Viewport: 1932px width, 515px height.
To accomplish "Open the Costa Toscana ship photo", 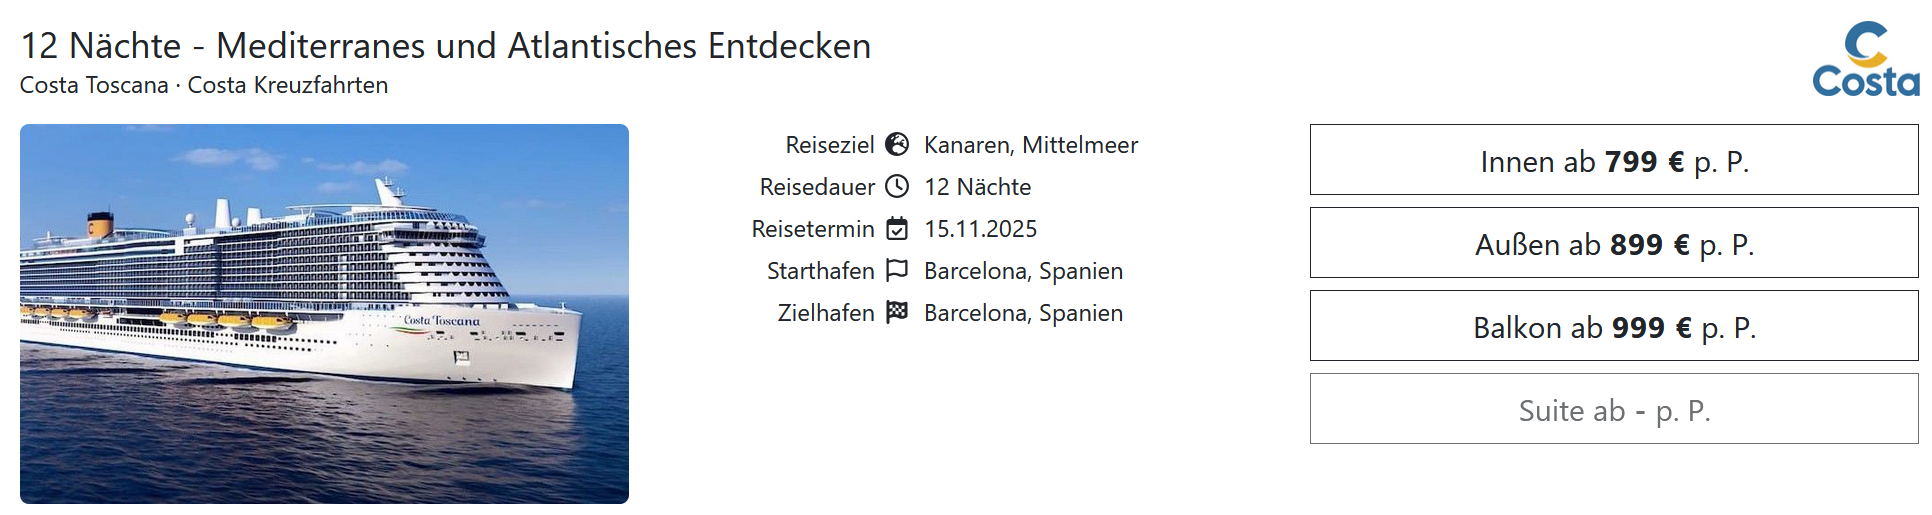I will pyautogui.click(x=324, y=313).
